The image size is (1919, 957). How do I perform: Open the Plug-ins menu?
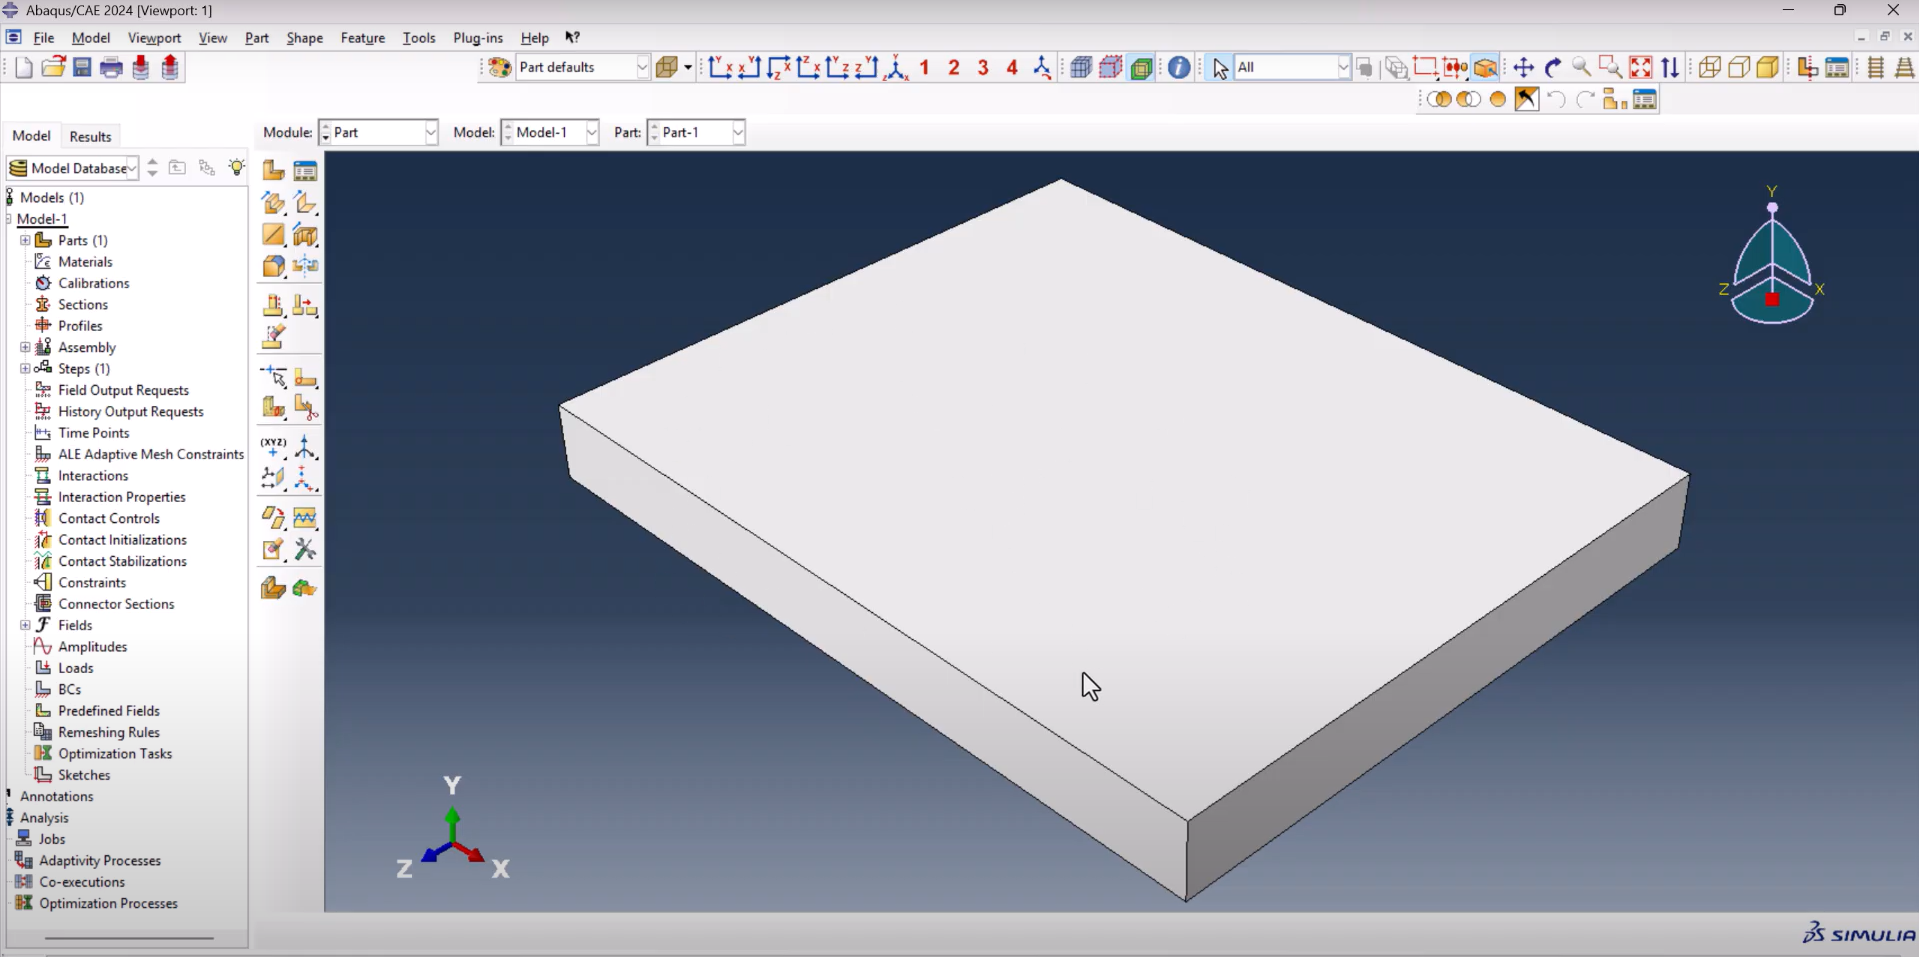[x=477, y=38]
